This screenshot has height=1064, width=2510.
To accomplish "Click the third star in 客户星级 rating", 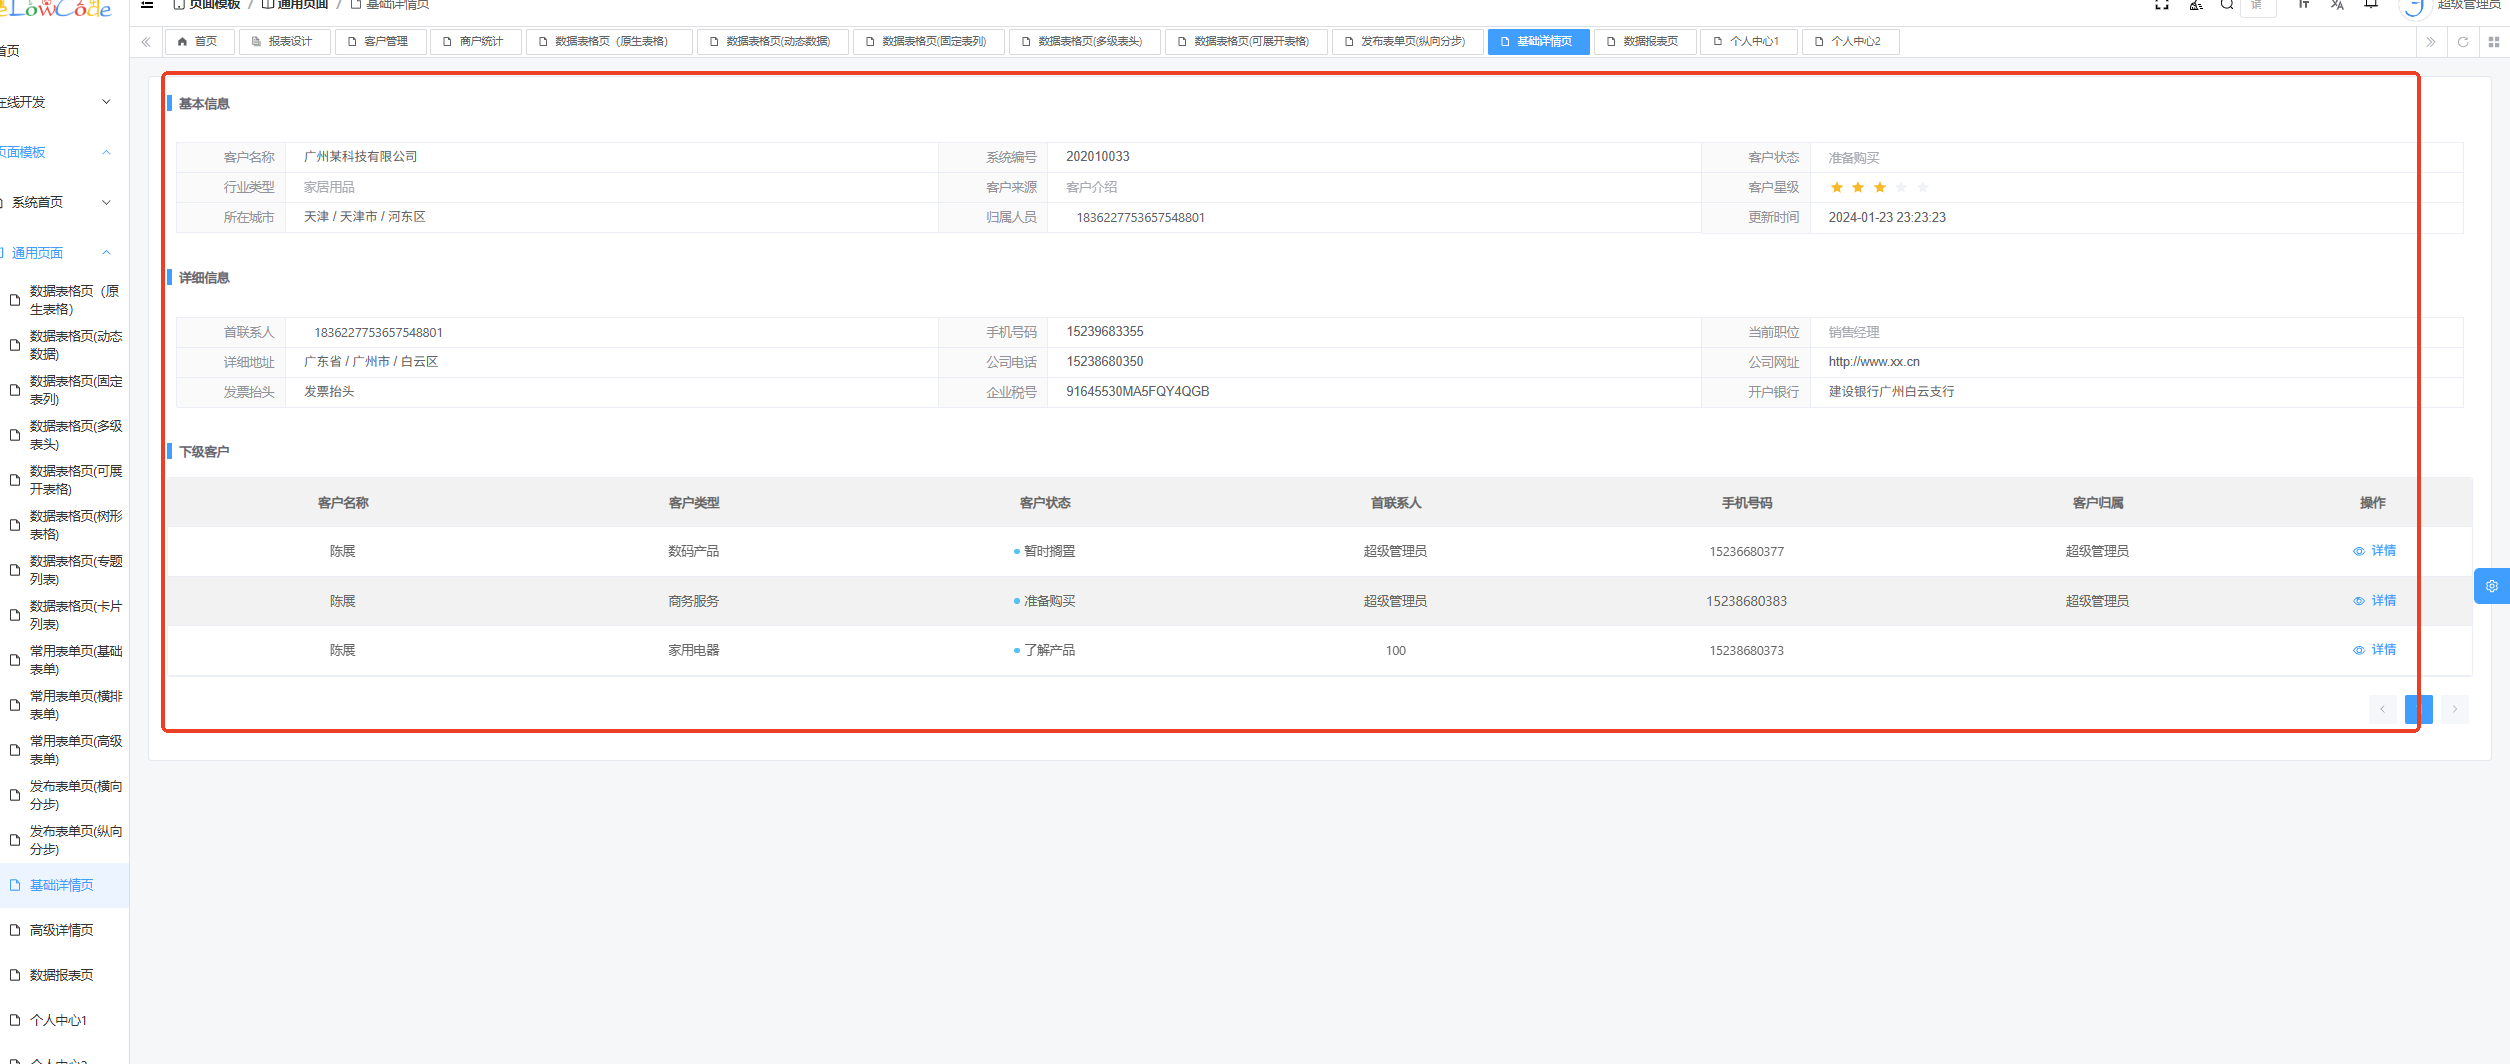I will (x=1880, y=187).
